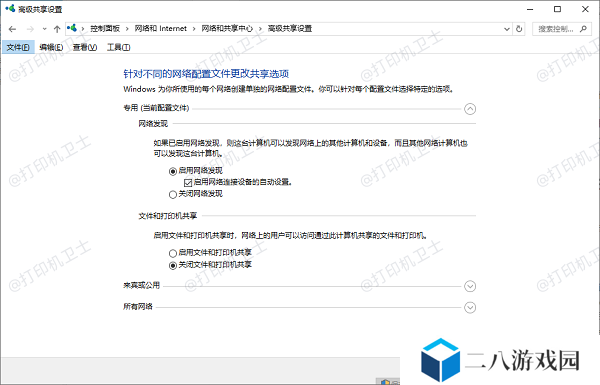The image size is (600, 385).
Task: Expand the 来宾或公用 section
Action: [470, 286]
